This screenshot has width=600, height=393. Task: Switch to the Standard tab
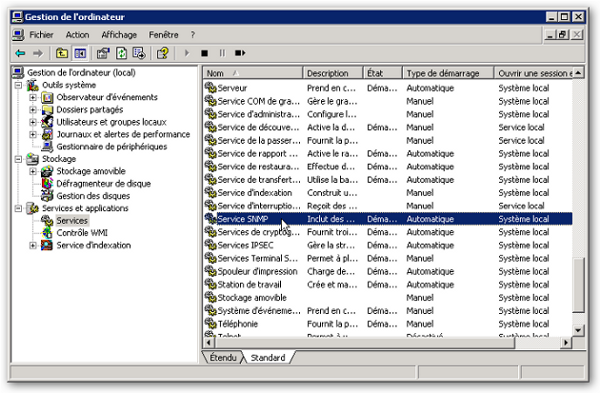[x=268, y=357]
